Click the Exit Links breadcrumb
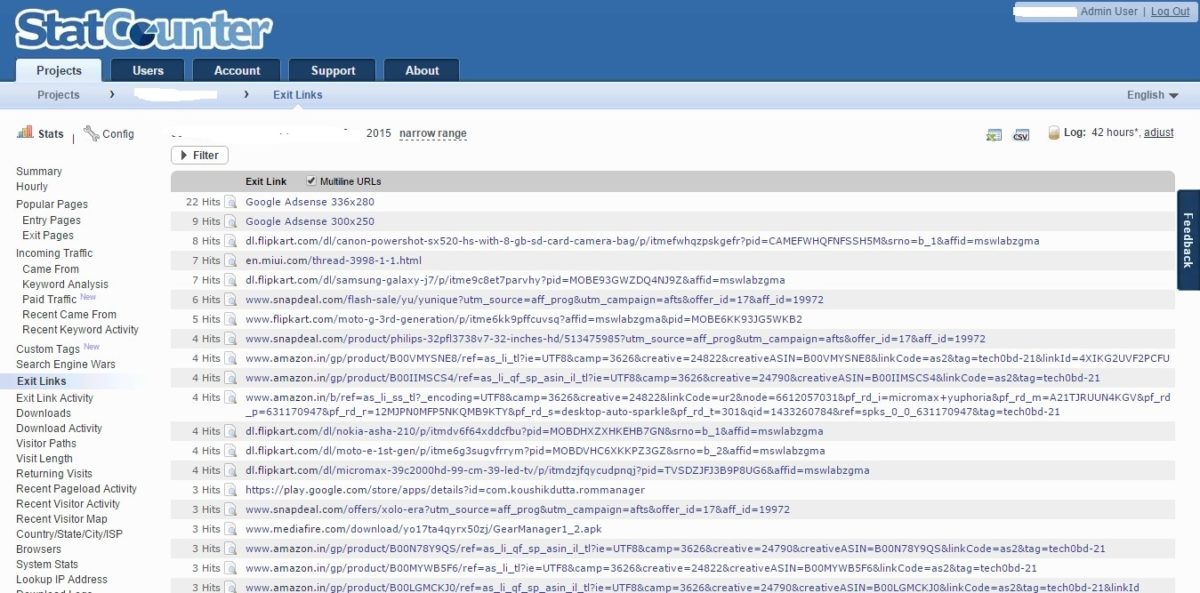 point(298,95)
